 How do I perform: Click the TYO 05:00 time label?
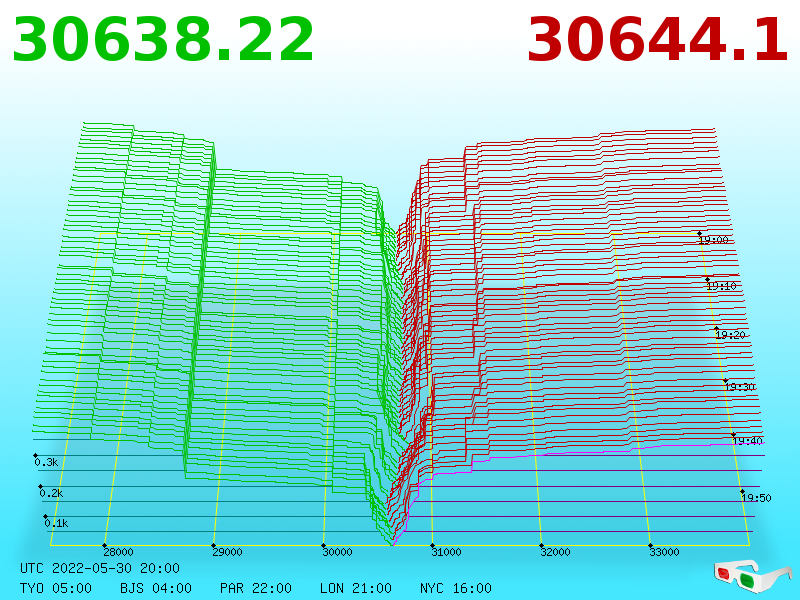(56, 588)
